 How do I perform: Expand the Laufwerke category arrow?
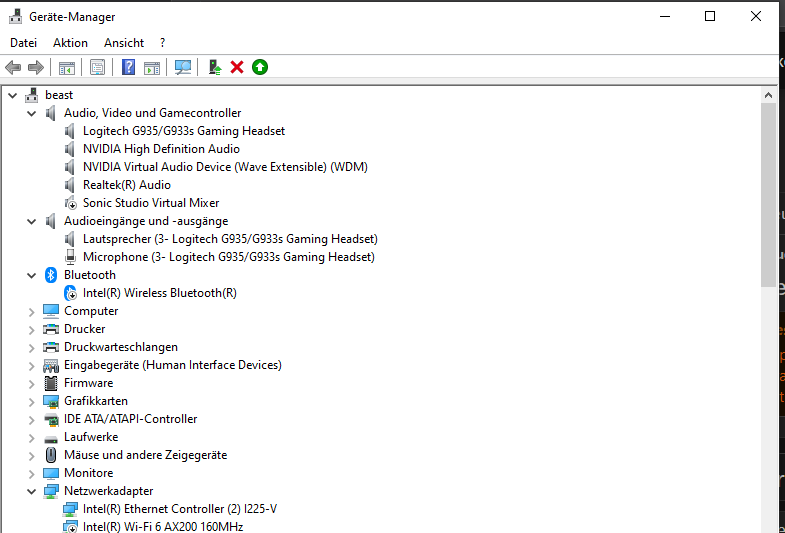click(x=32, y=438)
